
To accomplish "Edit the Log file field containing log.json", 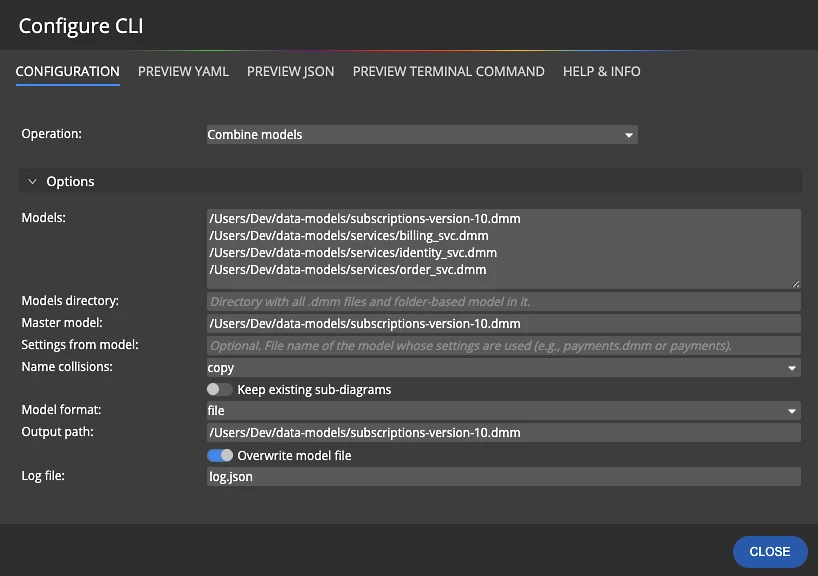I will pyautogui.click(x=503, y=476).
